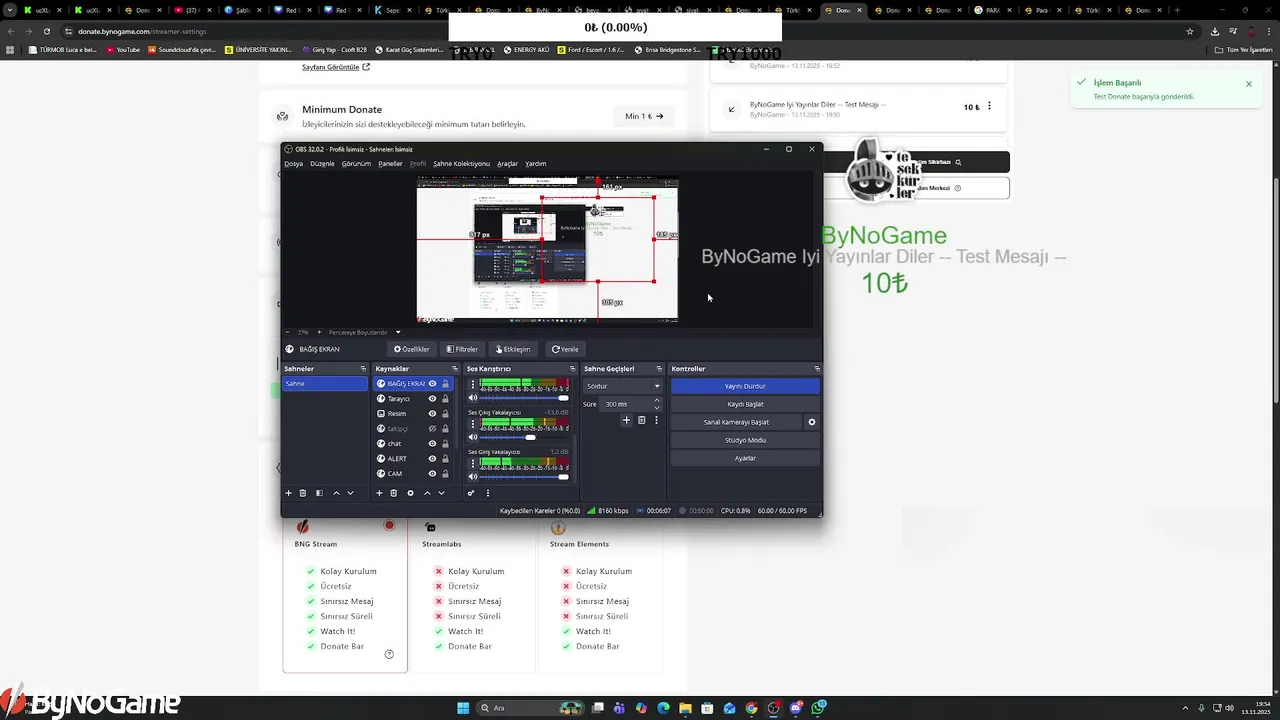
Task: Stop streaming with Yayını Durdur button
Action: pos(745,386)
